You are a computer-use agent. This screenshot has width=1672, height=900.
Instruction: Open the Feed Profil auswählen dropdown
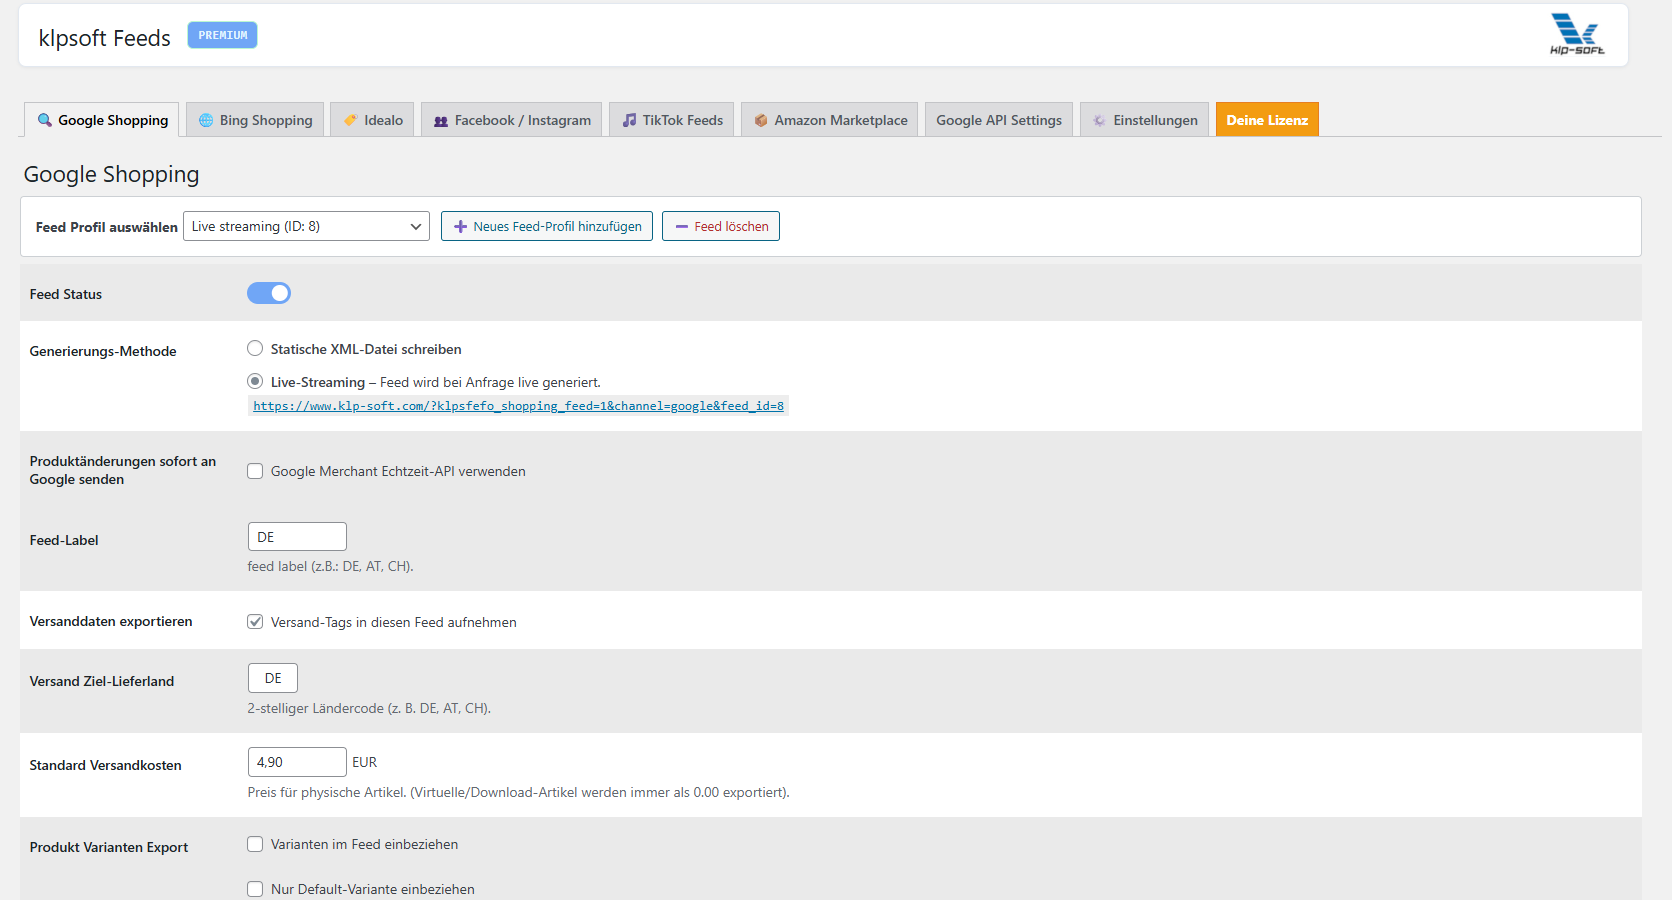point(306,226)
